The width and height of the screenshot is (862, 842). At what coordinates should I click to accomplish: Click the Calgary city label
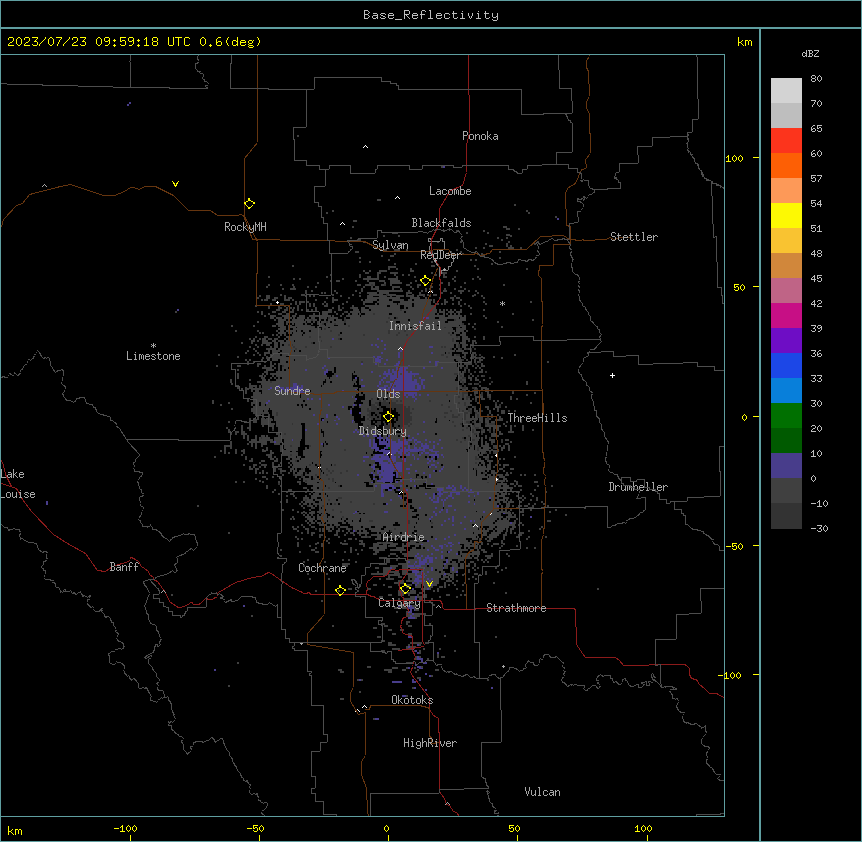[399, 603]
